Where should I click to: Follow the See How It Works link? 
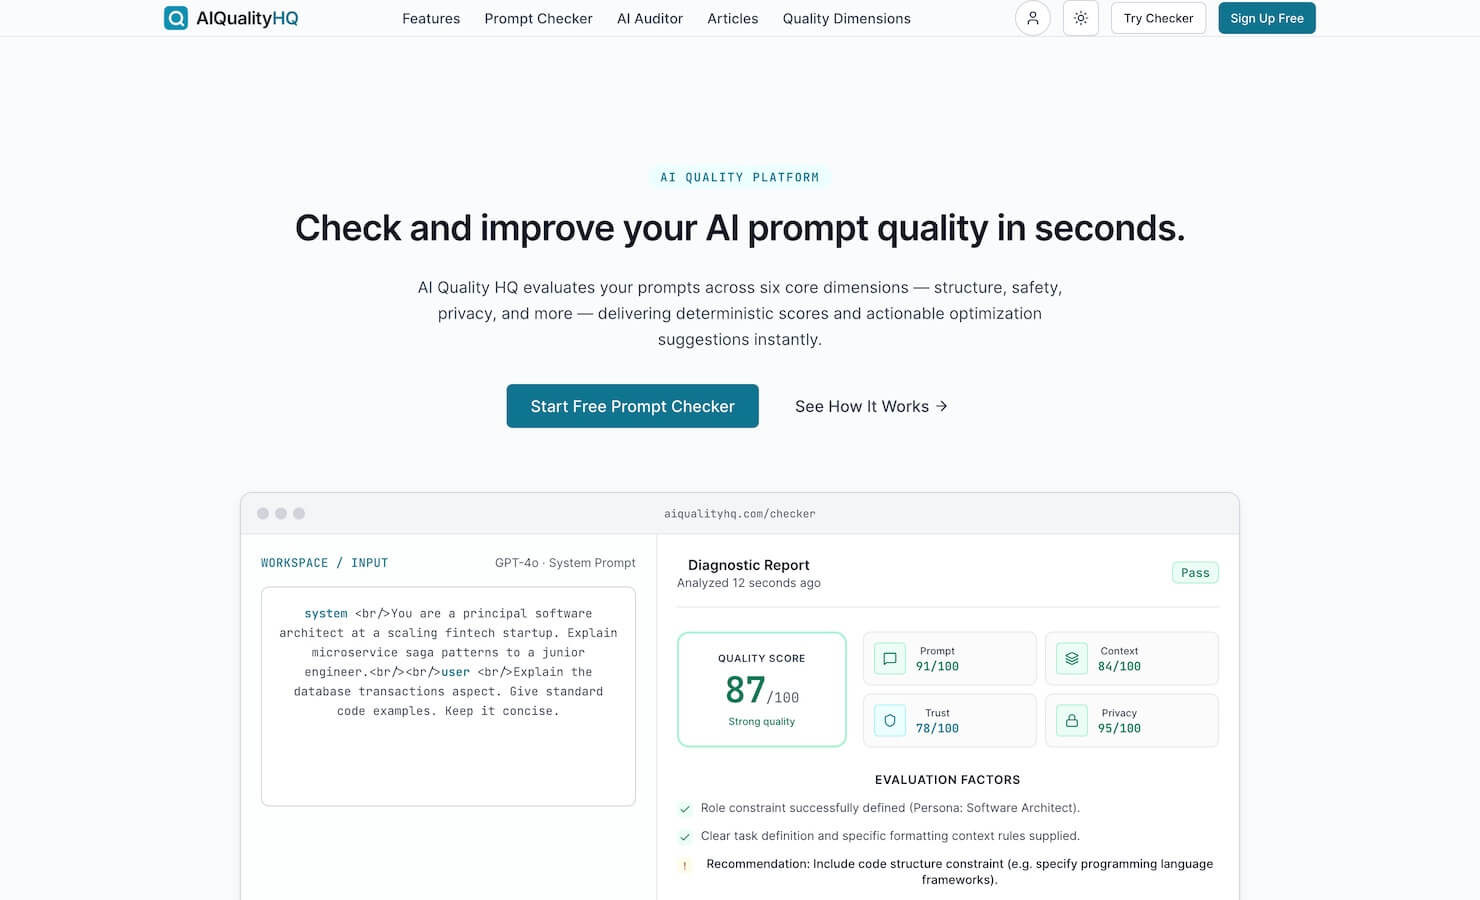point(871,406)
